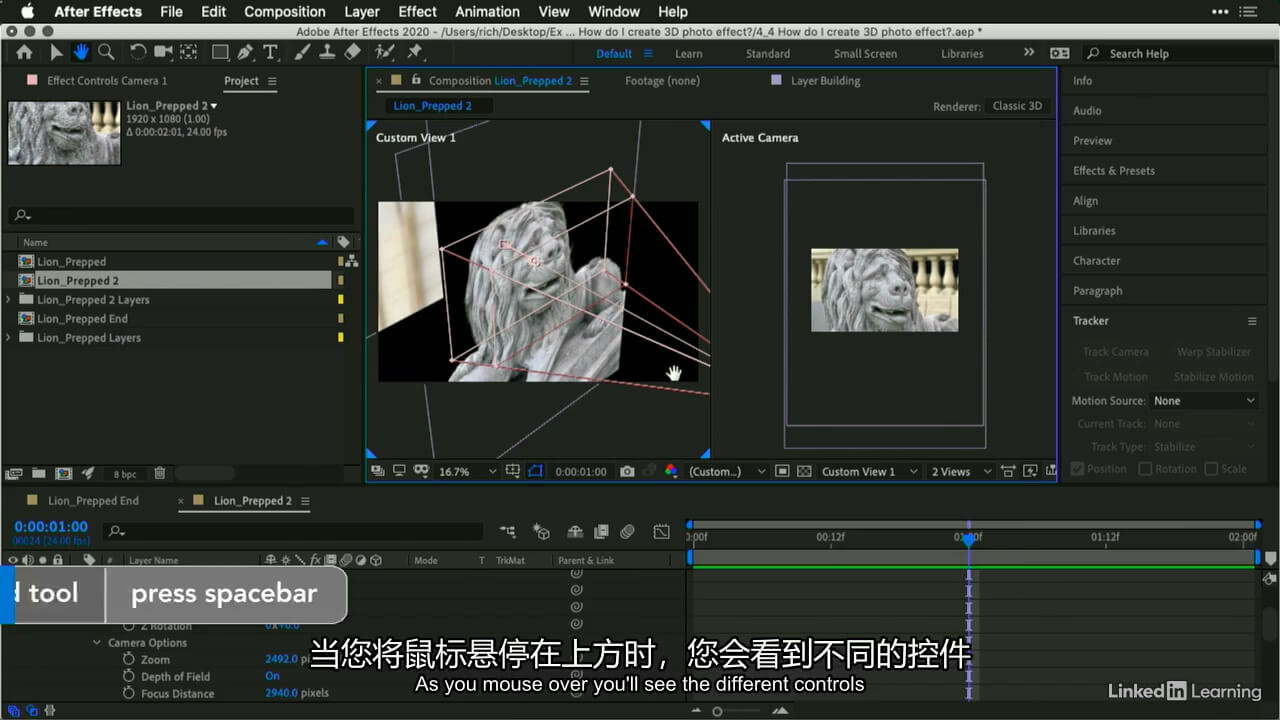This screenshot has width=1280, height=720.
Task: Open the Graph Editor button in timeline
Action: 661,532
